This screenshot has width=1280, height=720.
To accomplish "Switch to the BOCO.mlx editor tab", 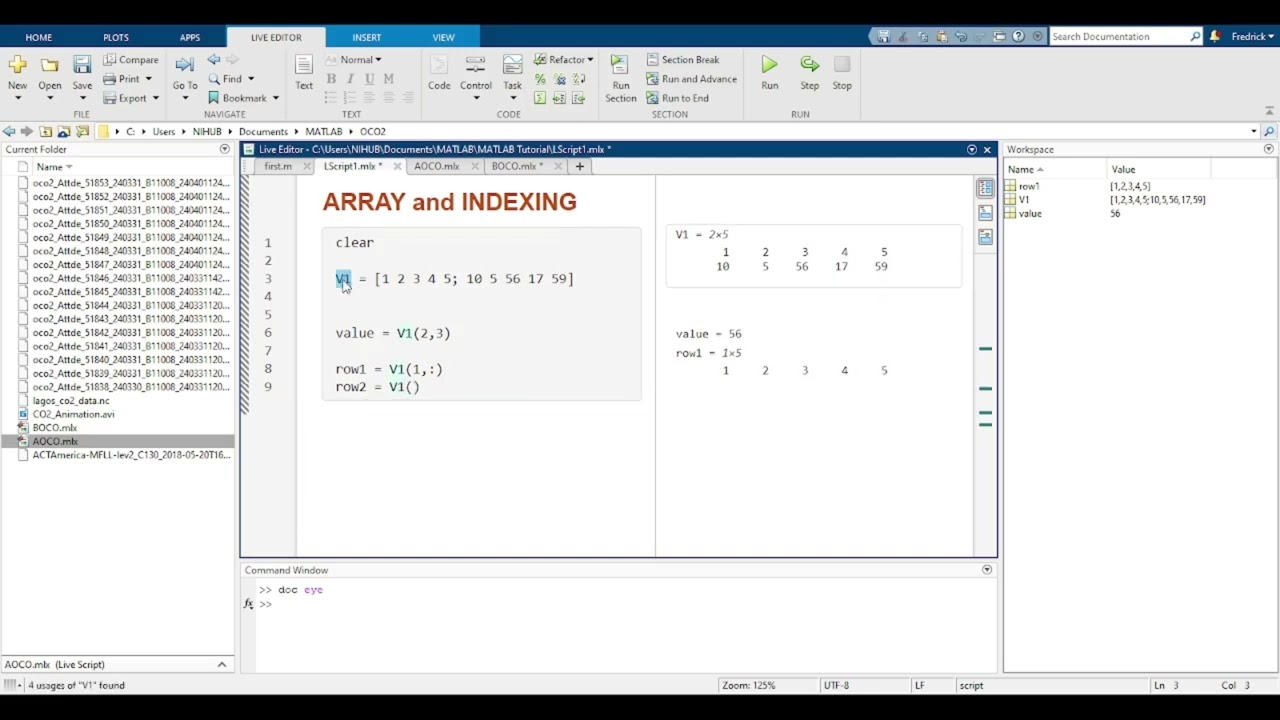I will (x=517, y=167).
